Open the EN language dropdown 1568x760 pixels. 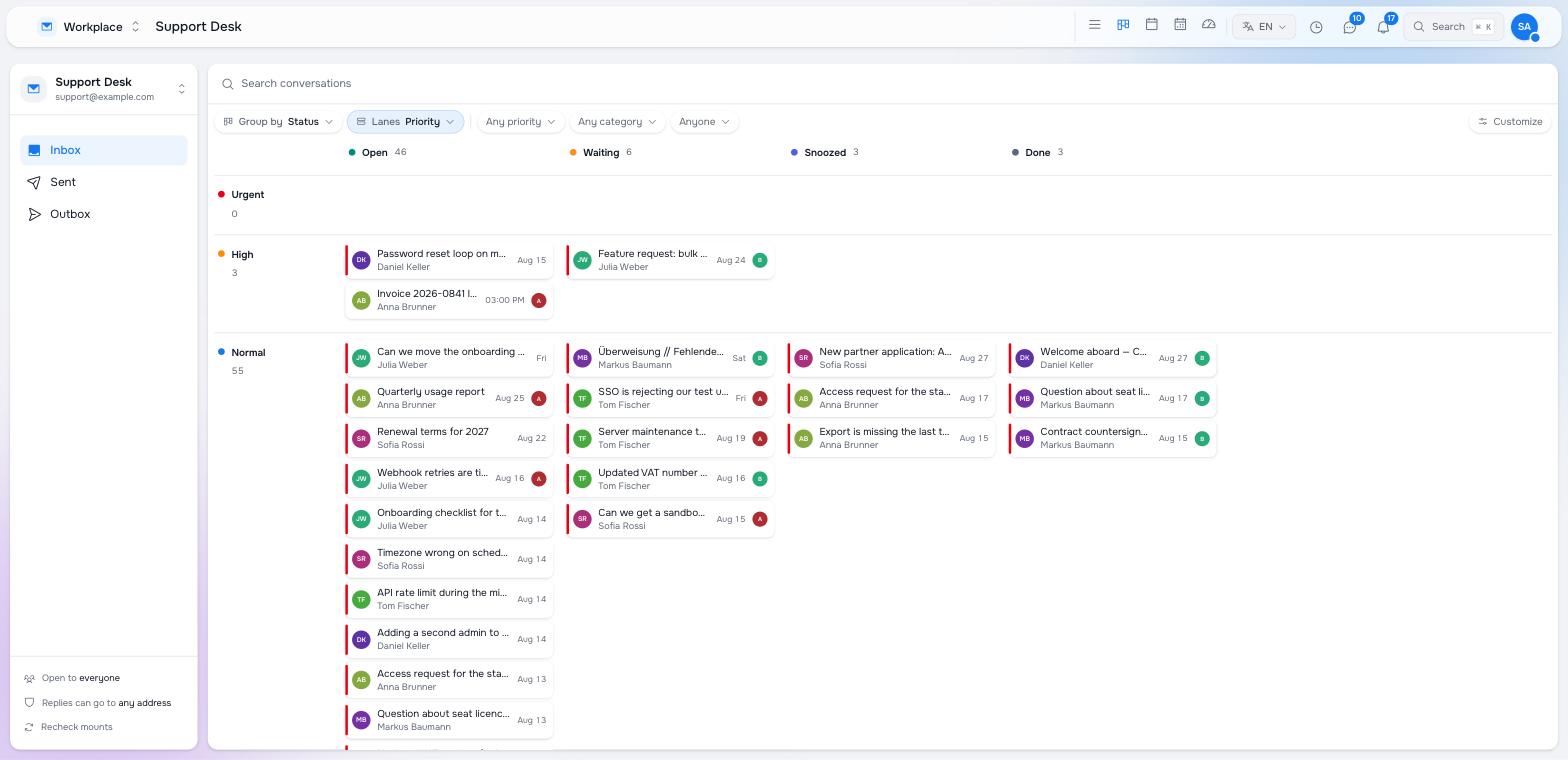1264,27
